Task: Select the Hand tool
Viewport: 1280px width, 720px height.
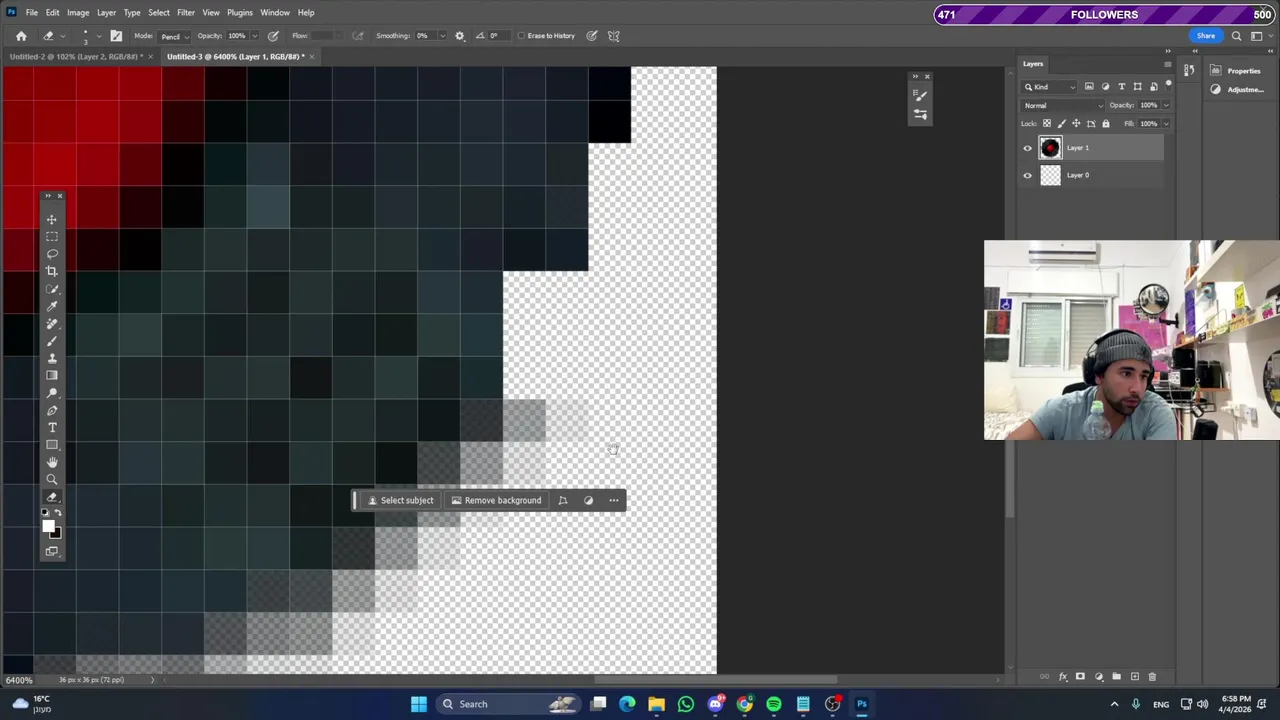Action: [52, 463]
